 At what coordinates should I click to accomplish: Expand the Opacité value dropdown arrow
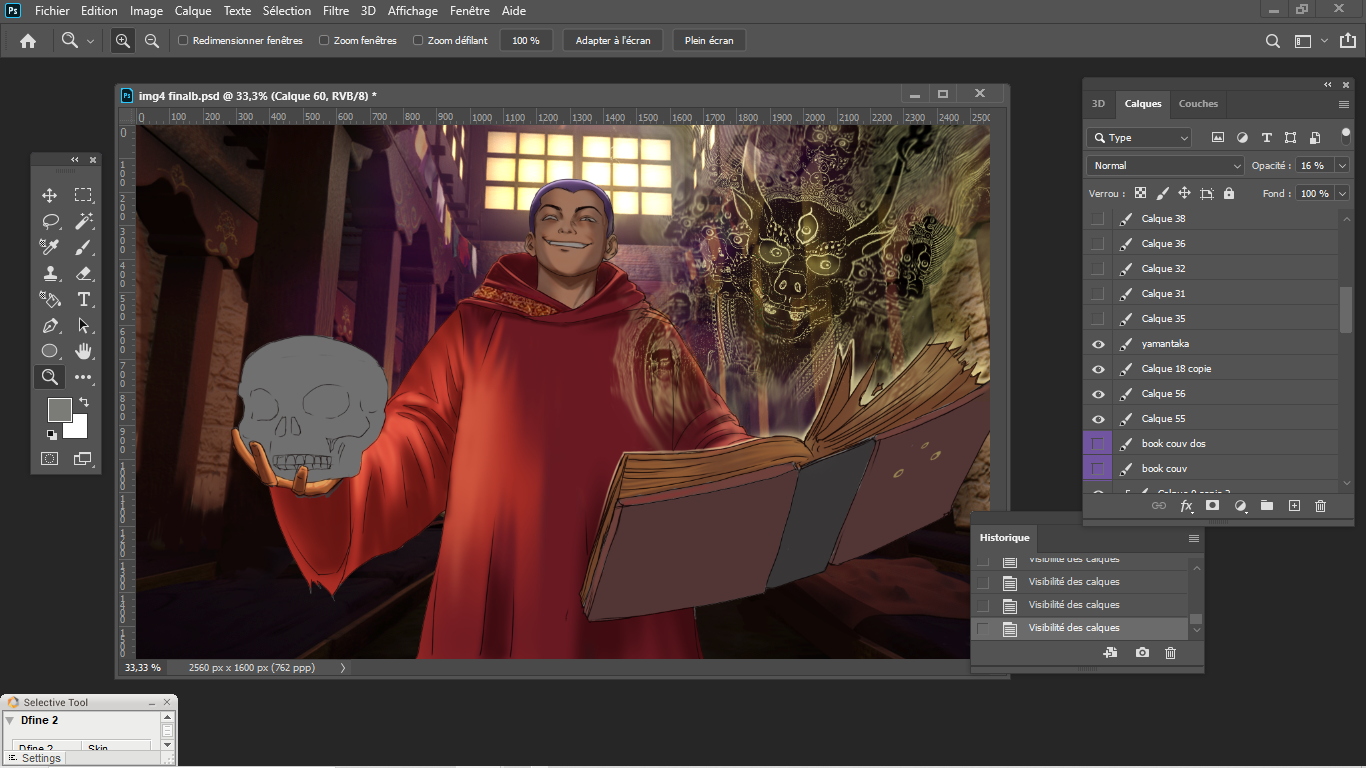[x=1342, y=166]
